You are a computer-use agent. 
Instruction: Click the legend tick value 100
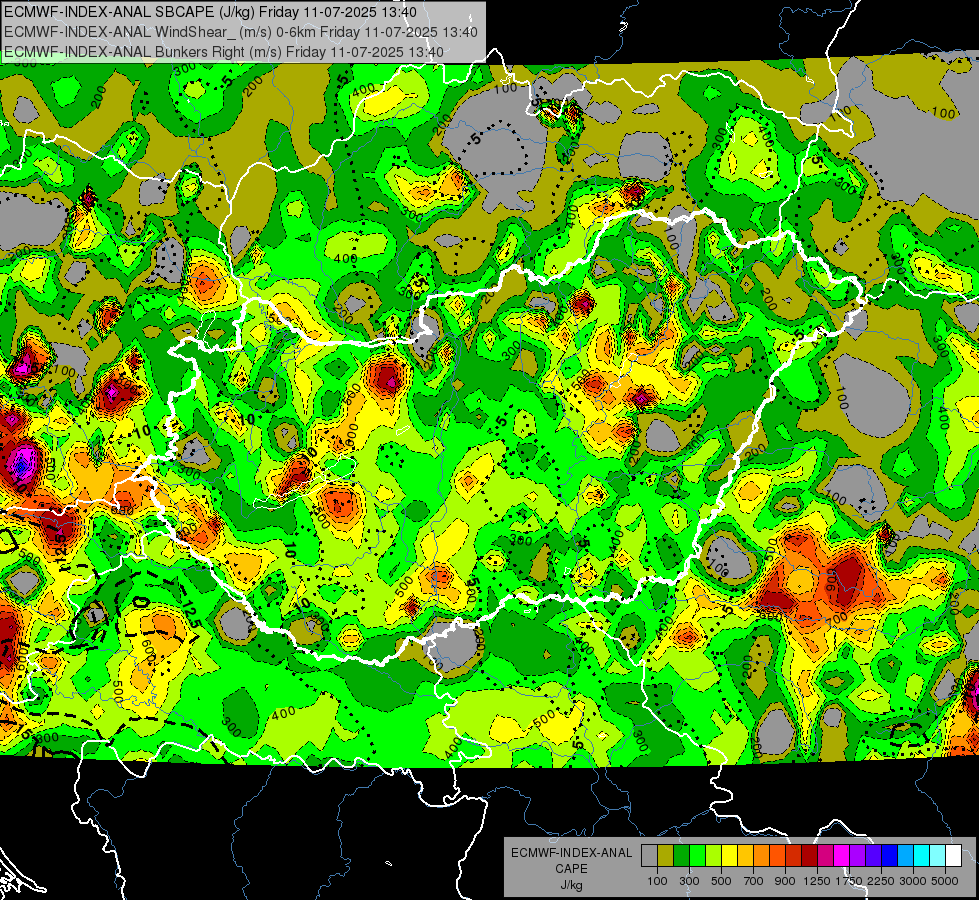[657, 881]
